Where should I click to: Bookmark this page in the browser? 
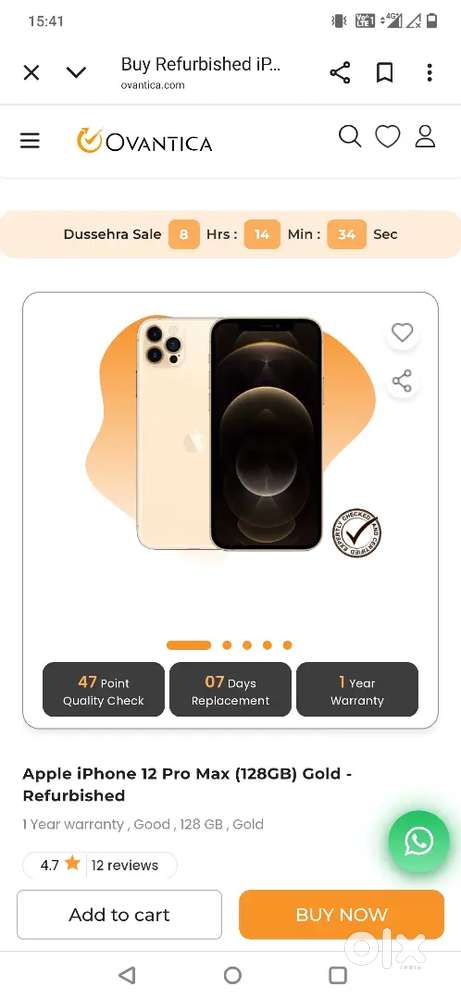click(384, 73)
